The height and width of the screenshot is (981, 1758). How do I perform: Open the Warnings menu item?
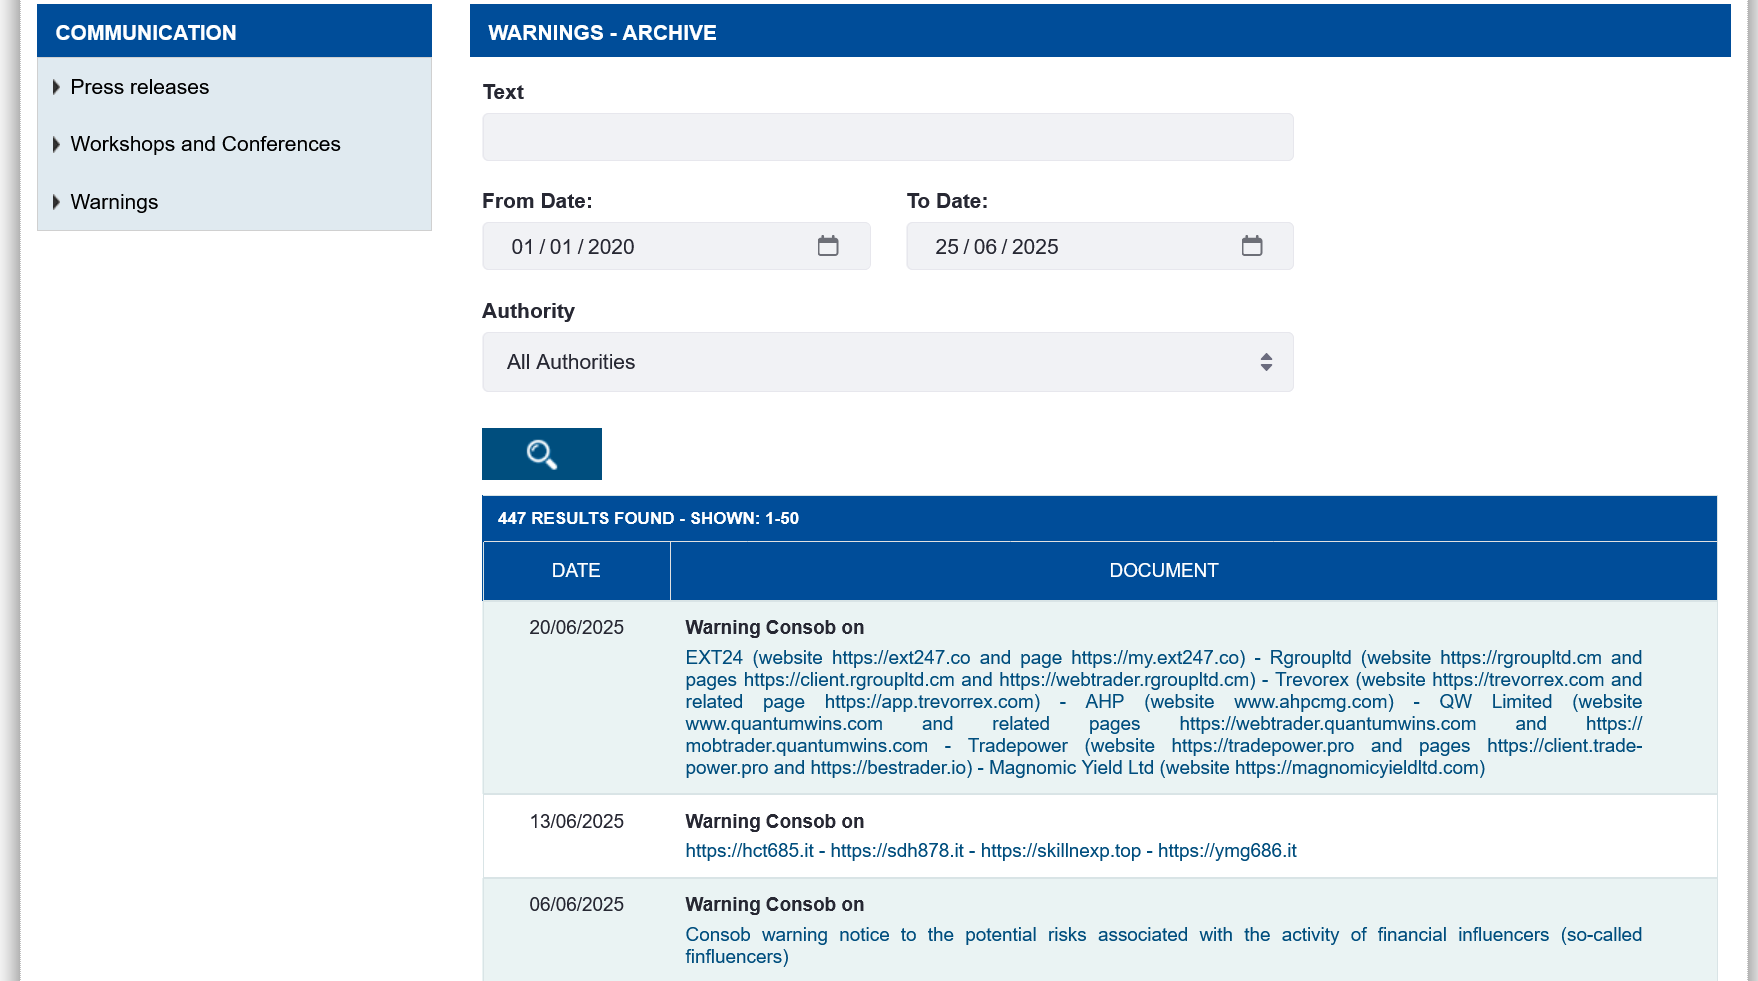pos(114,202)
